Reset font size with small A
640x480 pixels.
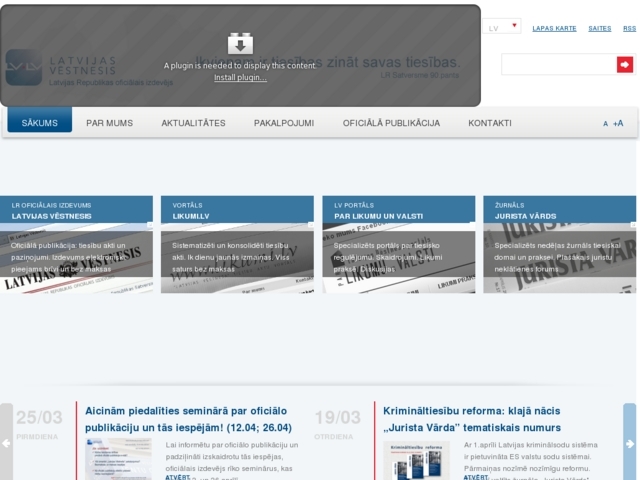[x=605, y=124]
